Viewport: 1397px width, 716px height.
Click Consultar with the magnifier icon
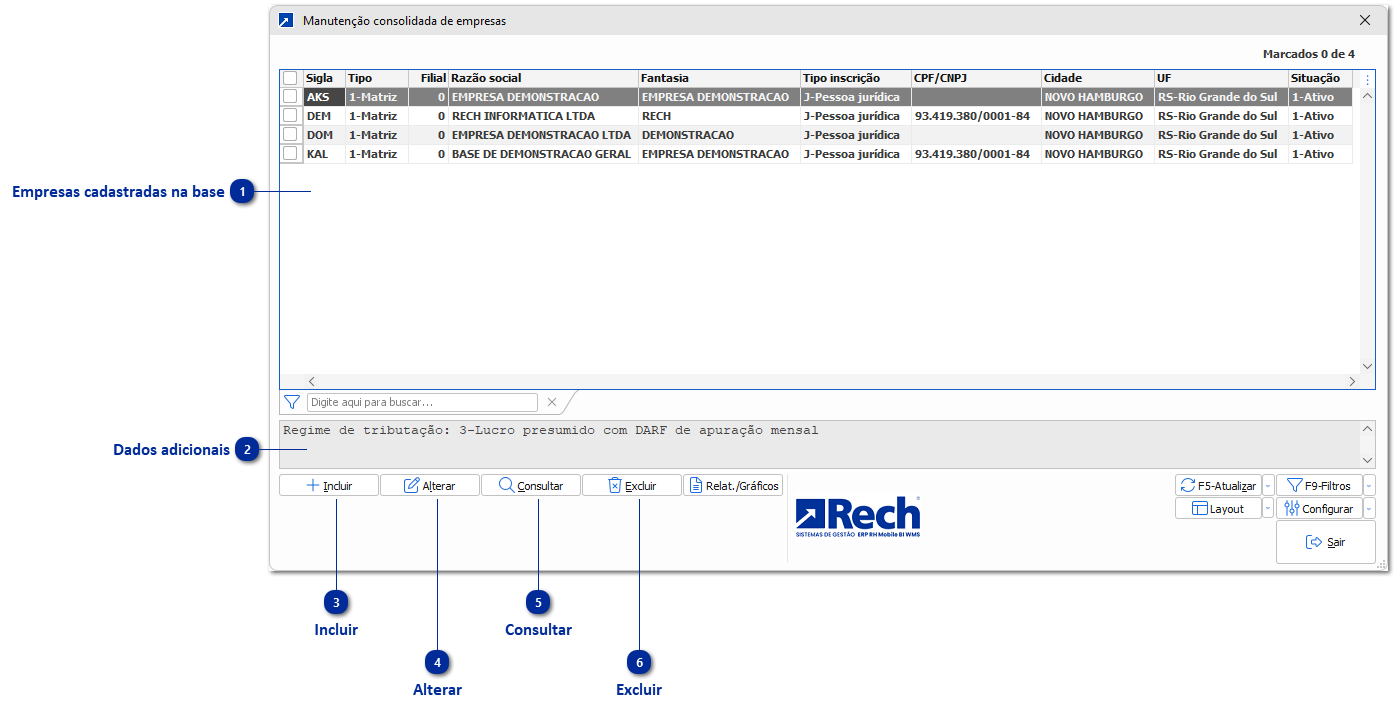(530, 485)
